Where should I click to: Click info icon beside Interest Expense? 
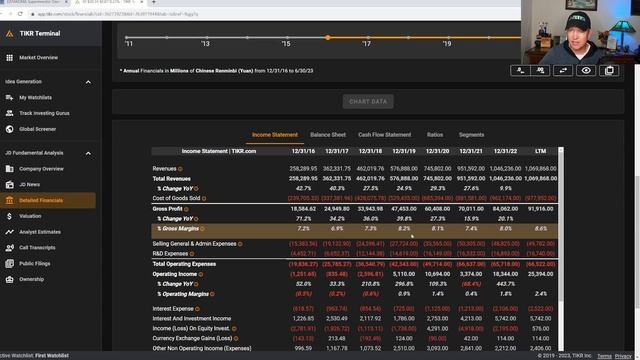pos(197,309)
